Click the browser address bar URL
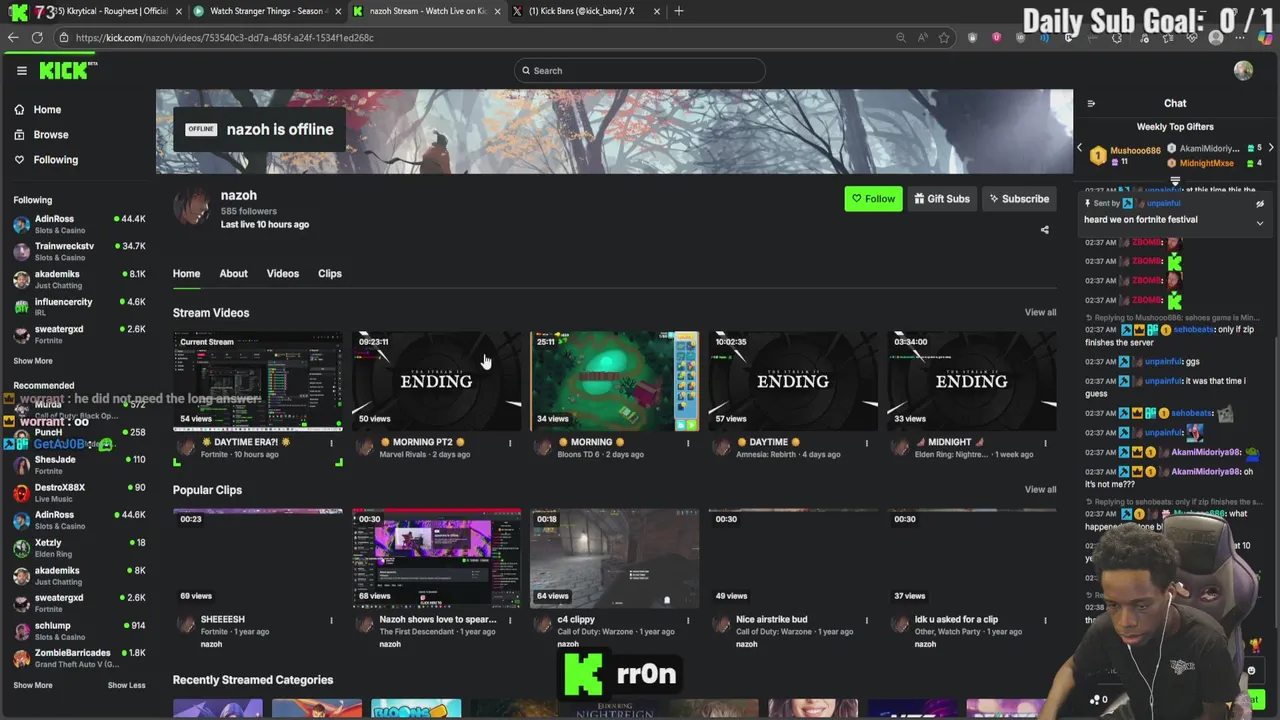The width and height of the screenshot is (1280, 720). (x=224, y=38)
